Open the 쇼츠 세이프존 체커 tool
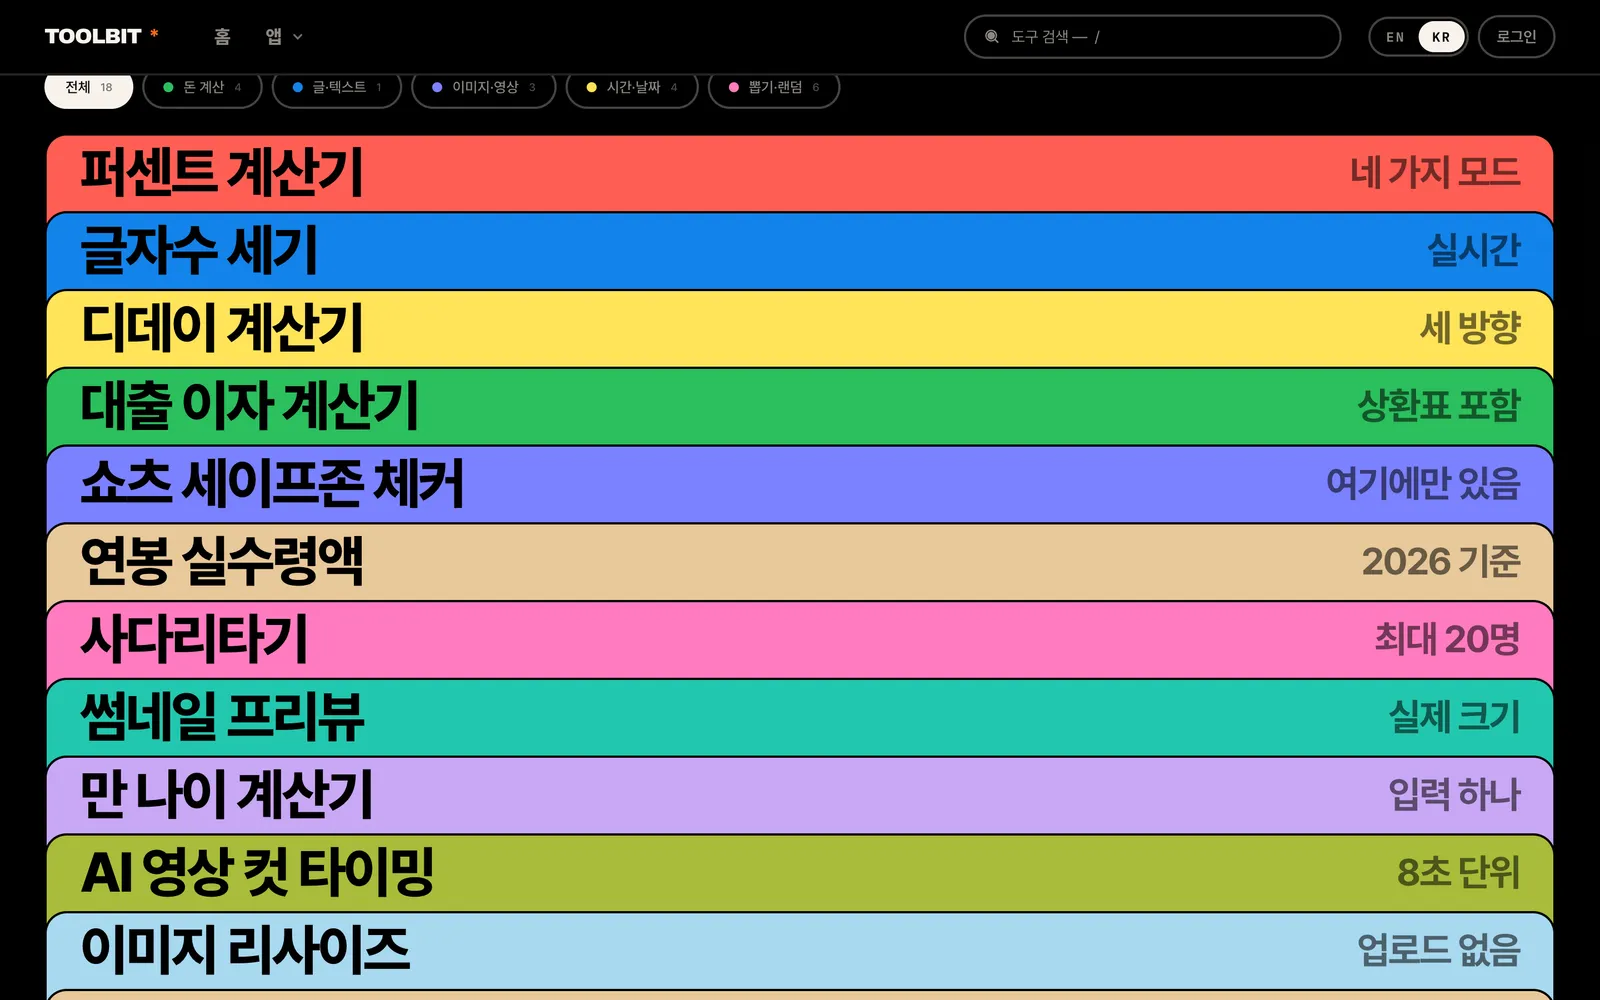 click(800, 485)
